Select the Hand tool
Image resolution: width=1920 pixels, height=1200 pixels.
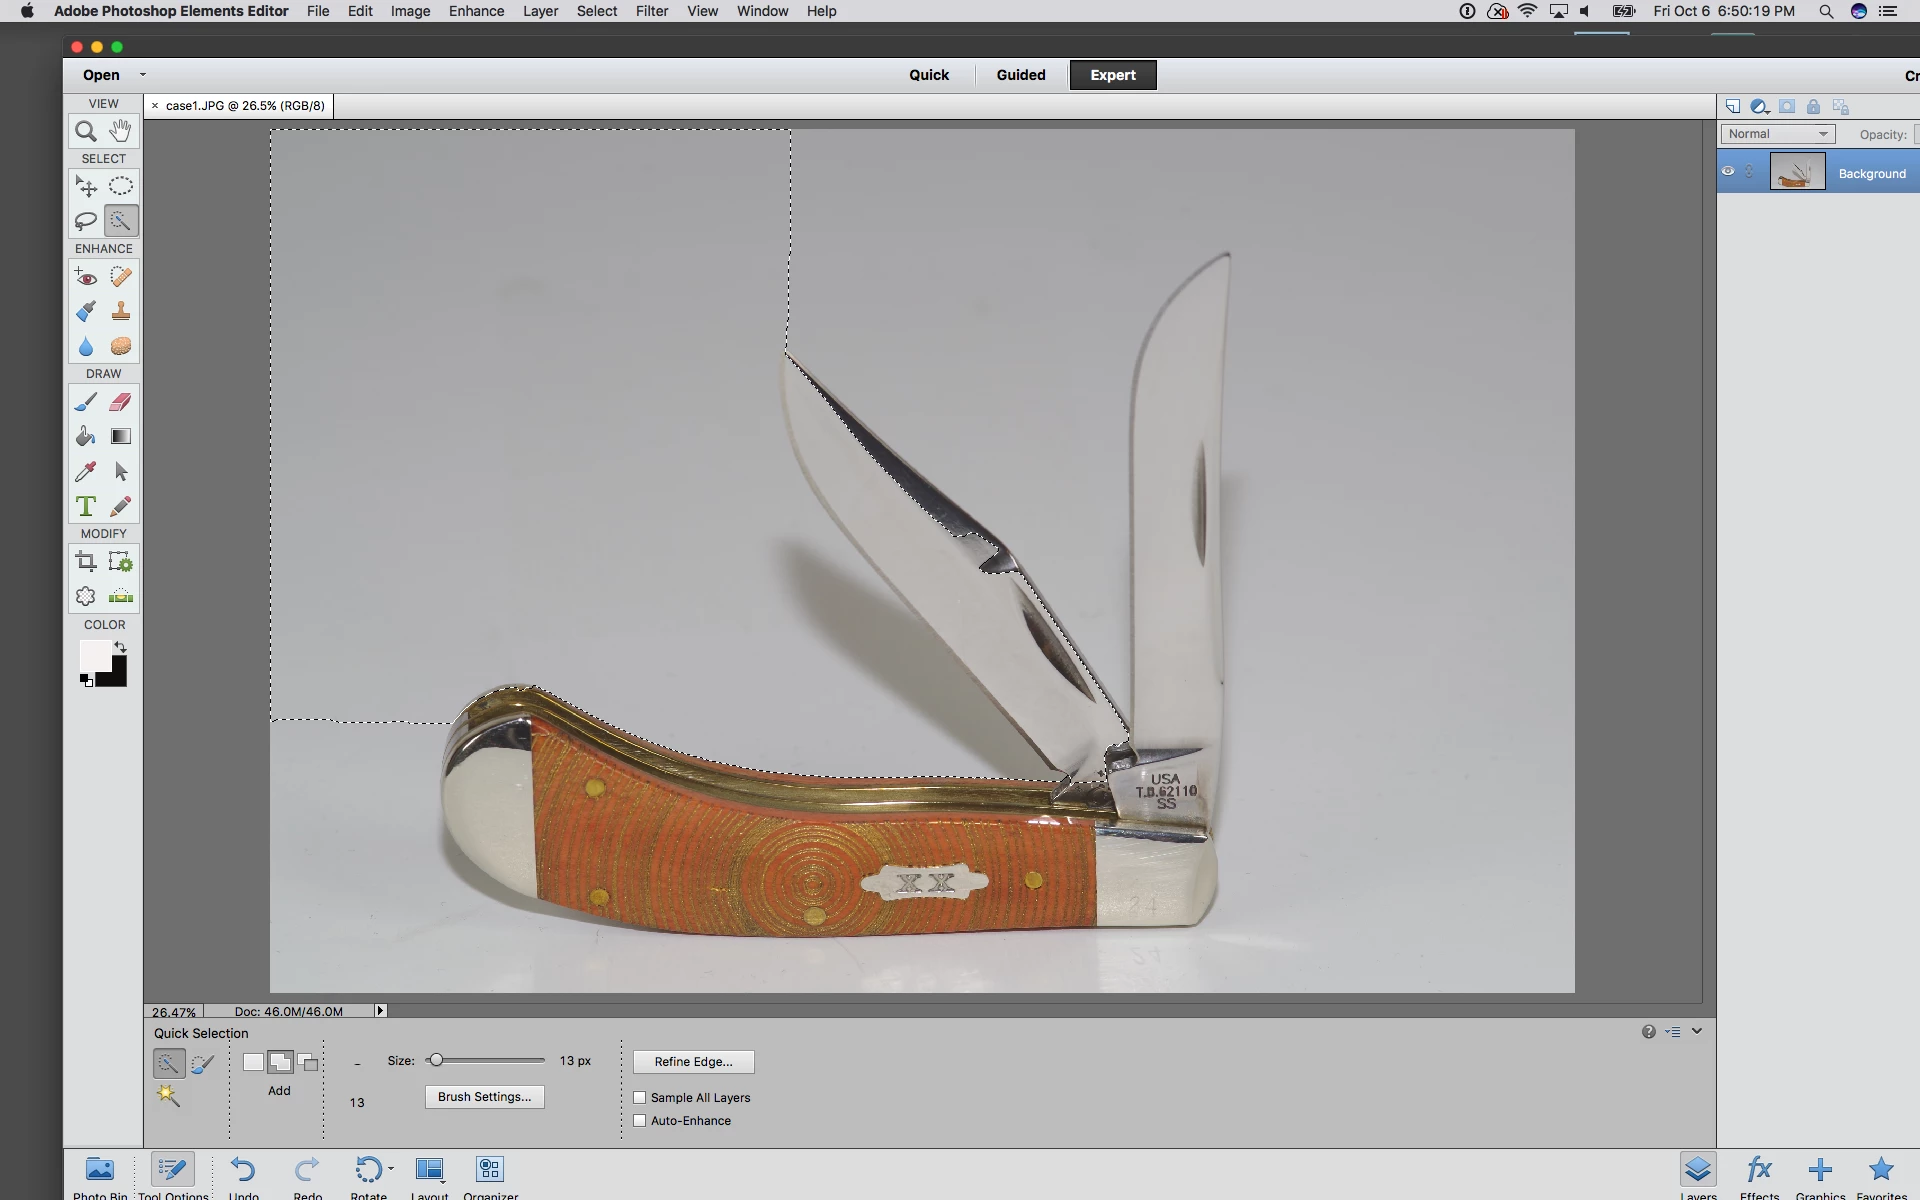(x=121, y=131)
